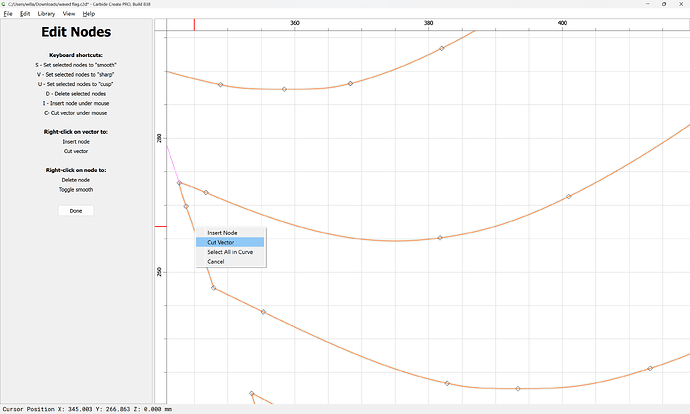The width and height of the screenshot is (690, 414).
Task: Open the Library menu
Action: click(47, 14)
